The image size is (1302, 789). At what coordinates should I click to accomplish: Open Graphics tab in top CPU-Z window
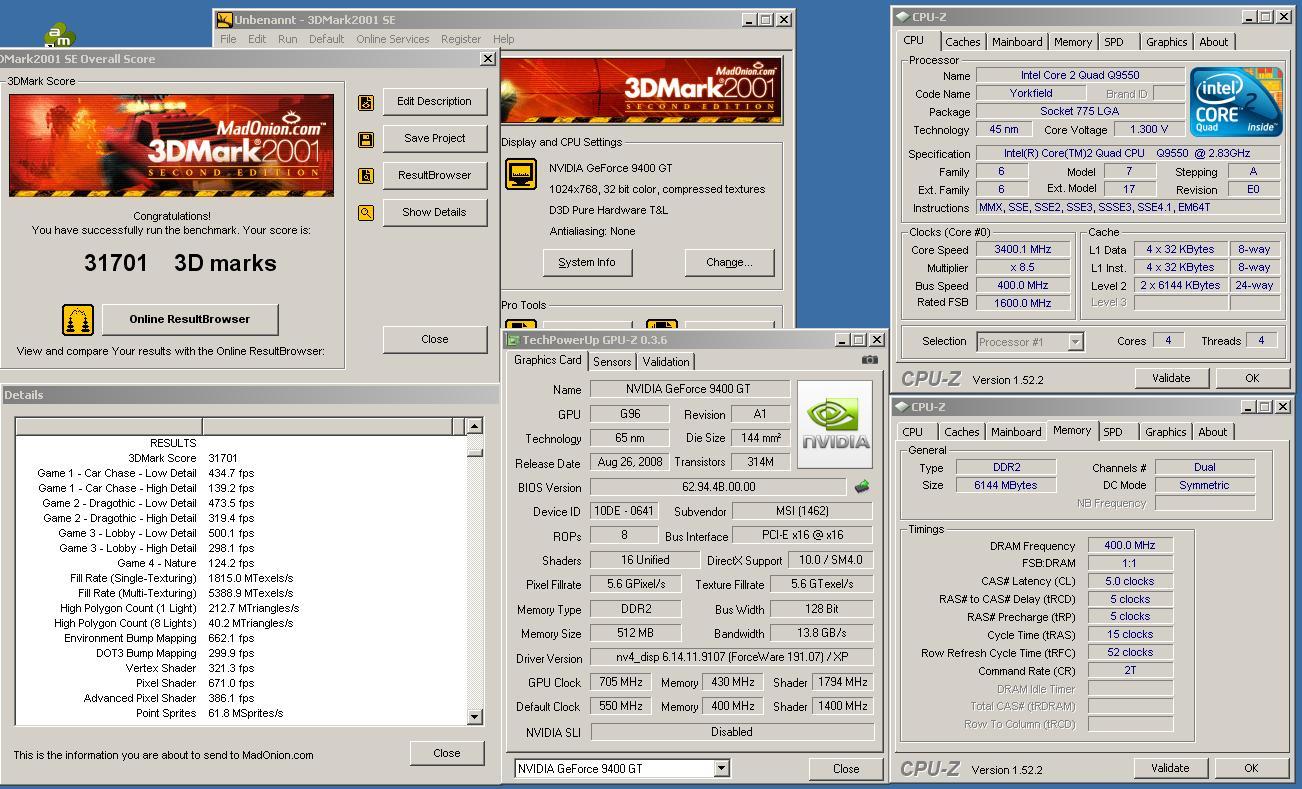pyautogui.click(x=1167, y=42)
